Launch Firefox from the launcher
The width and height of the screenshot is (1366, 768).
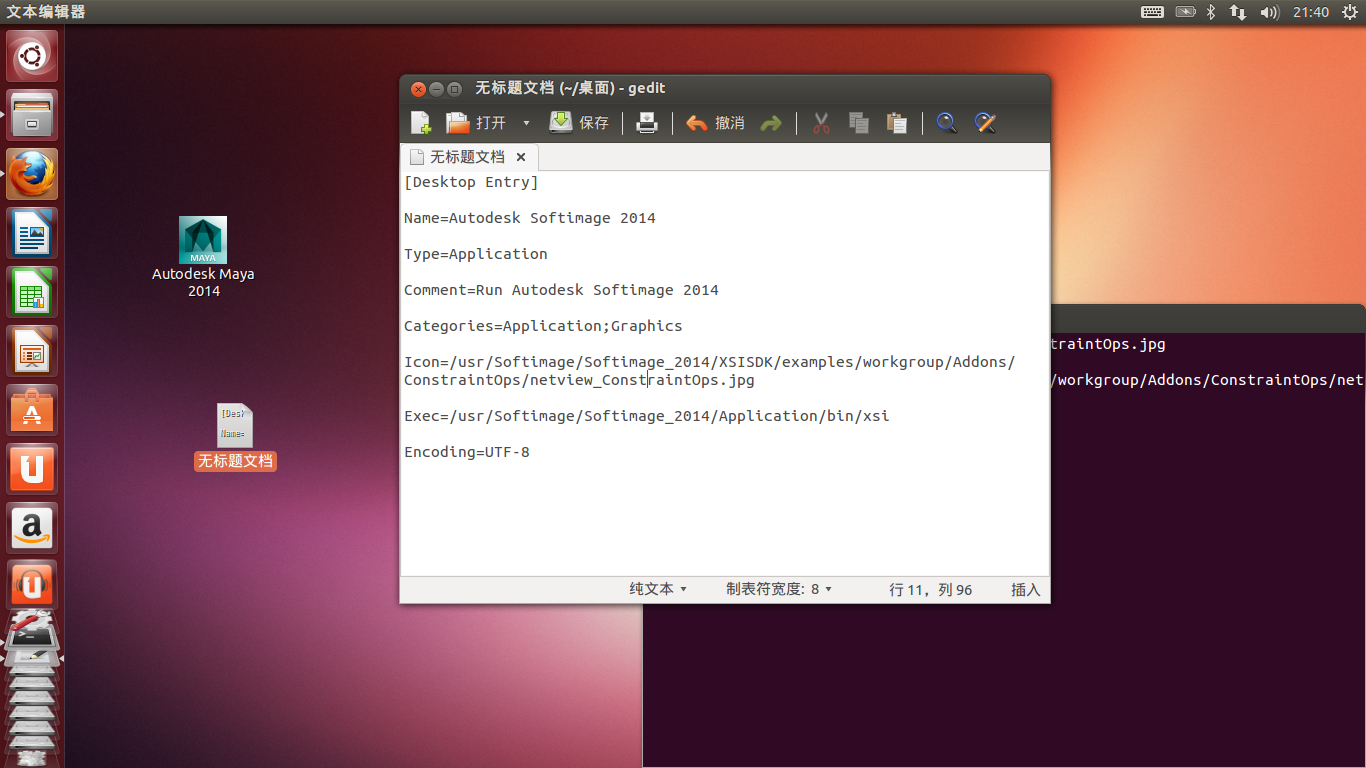click(x=32, y=174)
